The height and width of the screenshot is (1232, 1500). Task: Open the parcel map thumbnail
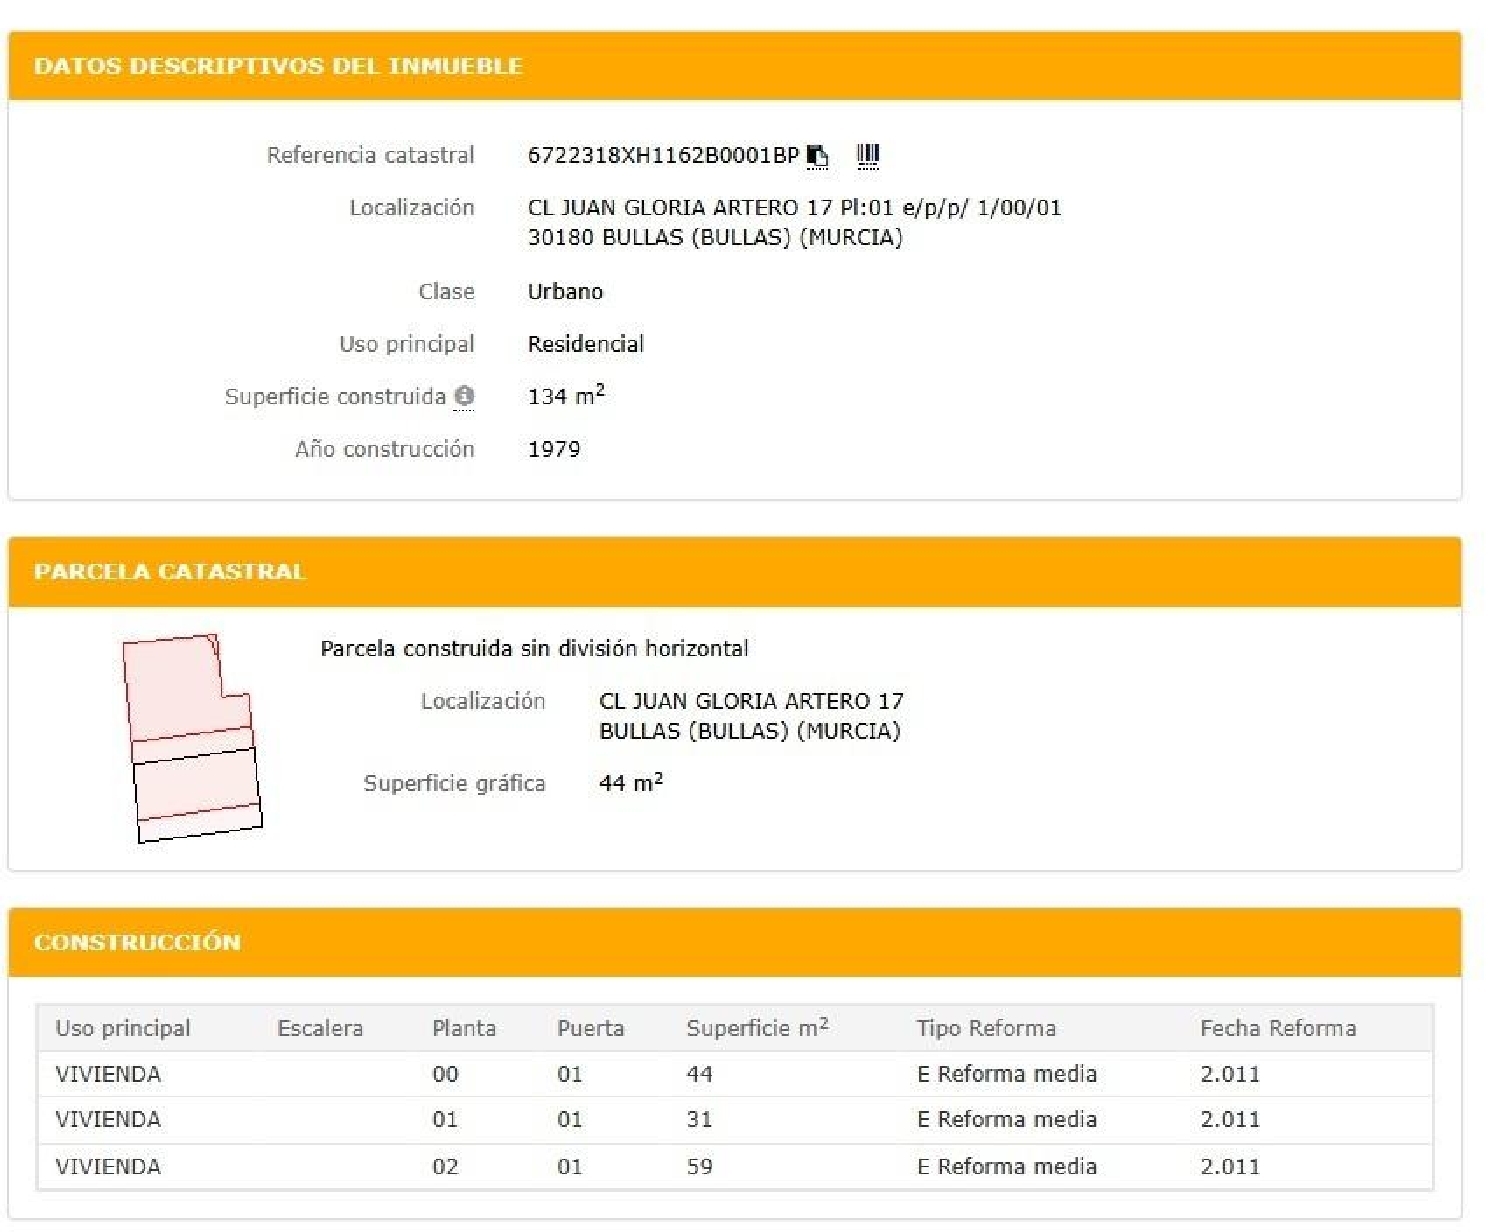pos(192,738)
